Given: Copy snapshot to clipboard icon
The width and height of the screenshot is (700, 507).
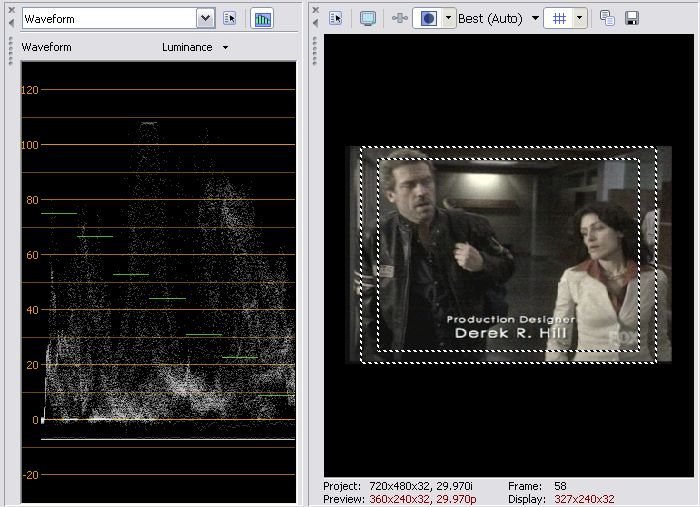Looking at the screenshot, I should 607,18.
